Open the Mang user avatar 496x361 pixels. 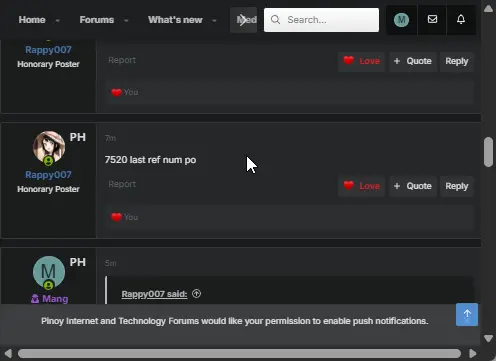[x=49, y=272]
